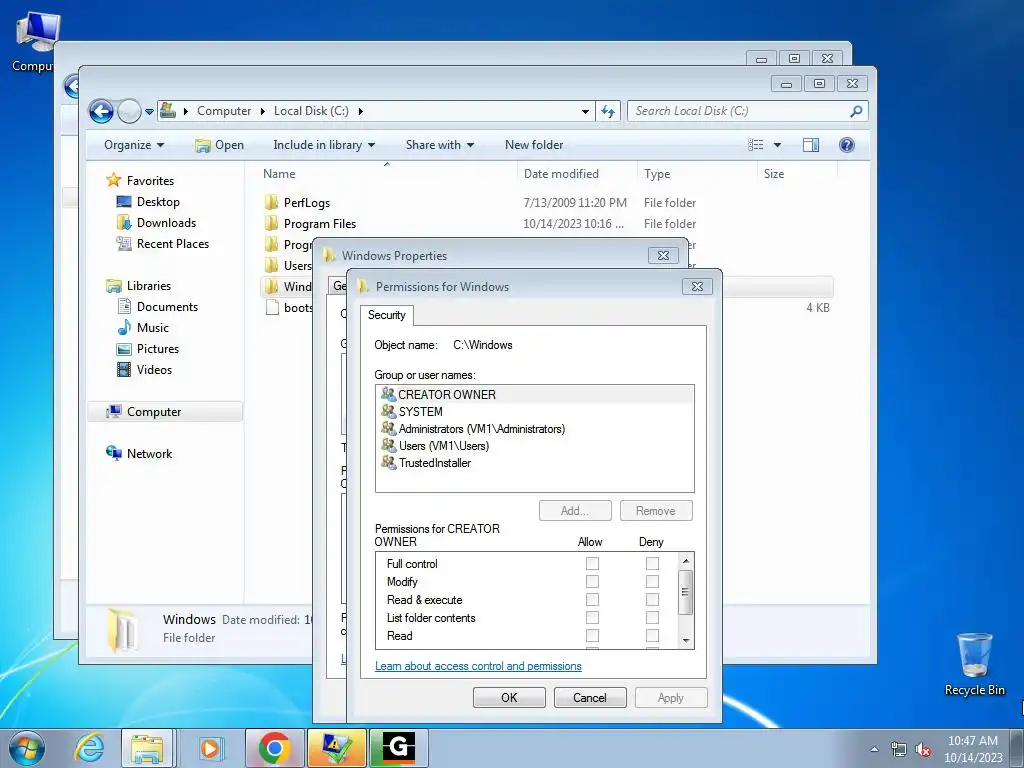This screenshot has height=768, width=1024.
Task: Click the Explorer help icon
Action: pyautogui.click(x=846, y=145)
